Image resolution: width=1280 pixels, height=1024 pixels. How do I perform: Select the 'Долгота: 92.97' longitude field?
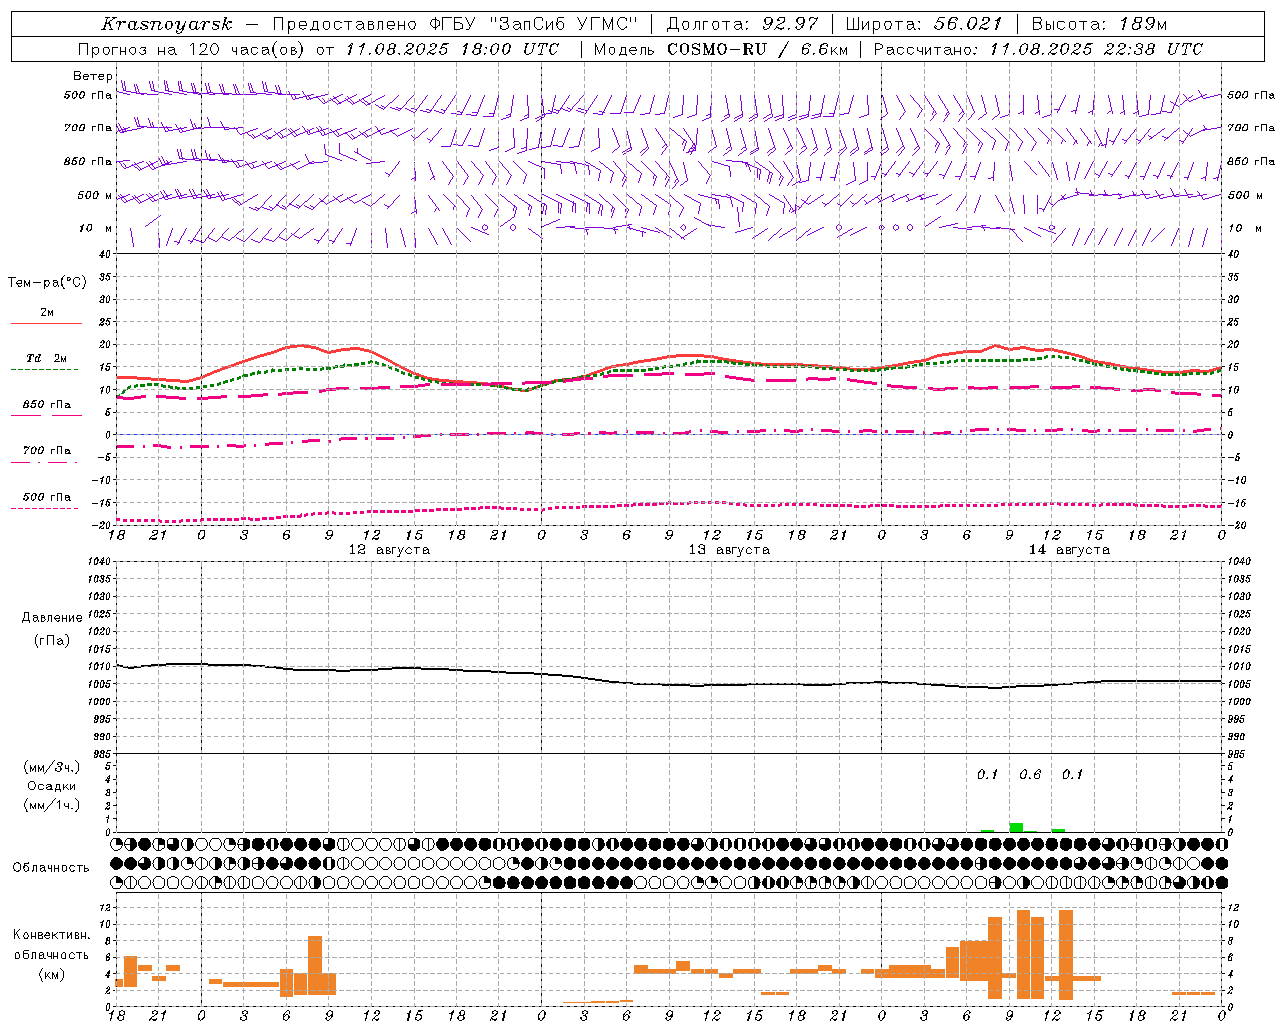[x=742, y=24]
